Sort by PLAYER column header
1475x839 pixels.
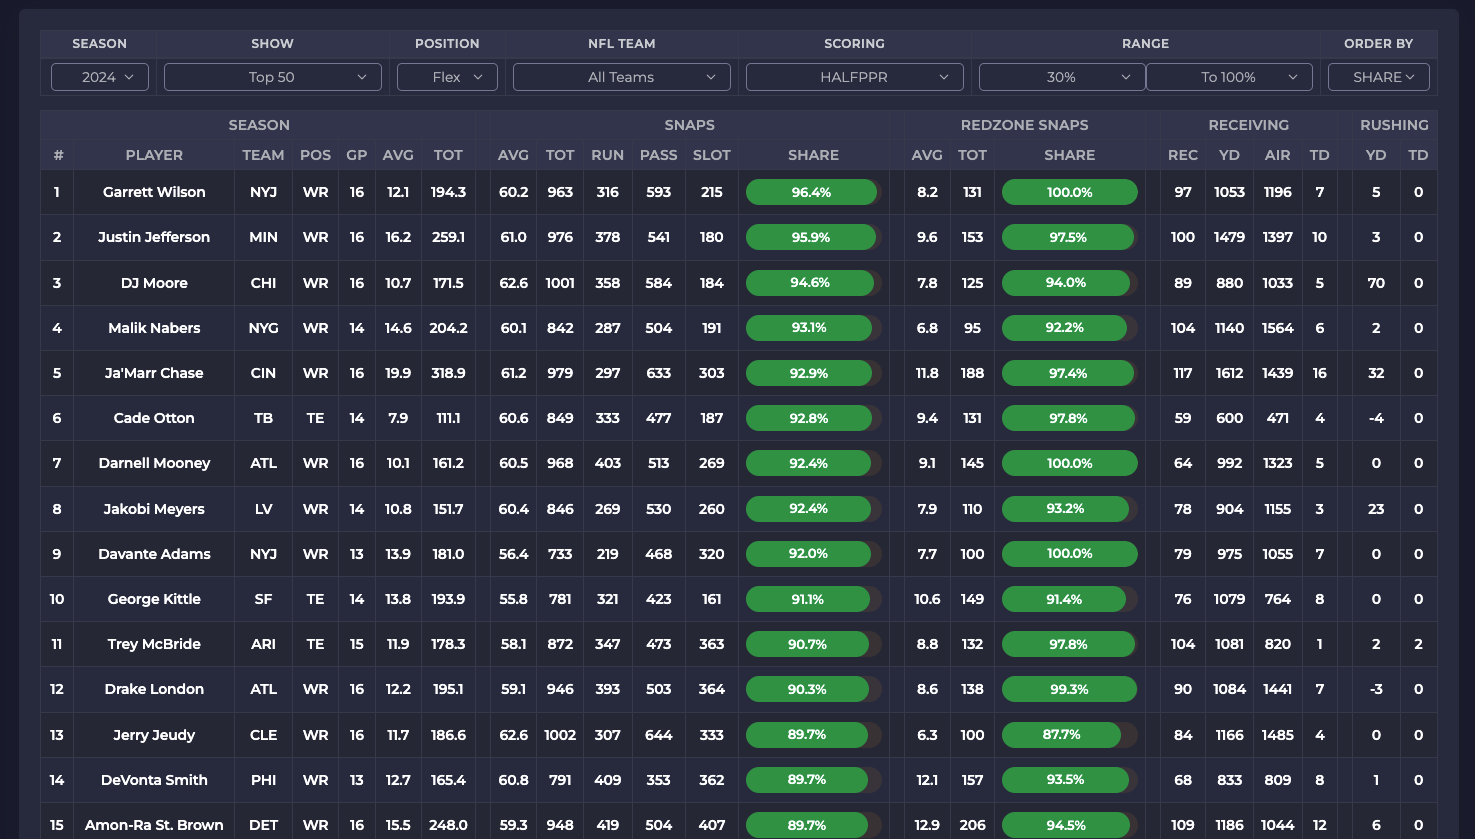(154, 155)
